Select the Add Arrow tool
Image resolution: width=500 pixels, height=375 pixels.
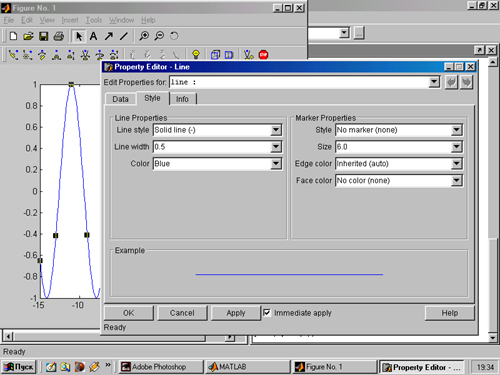pyautogui.click(x=109, y=36)
